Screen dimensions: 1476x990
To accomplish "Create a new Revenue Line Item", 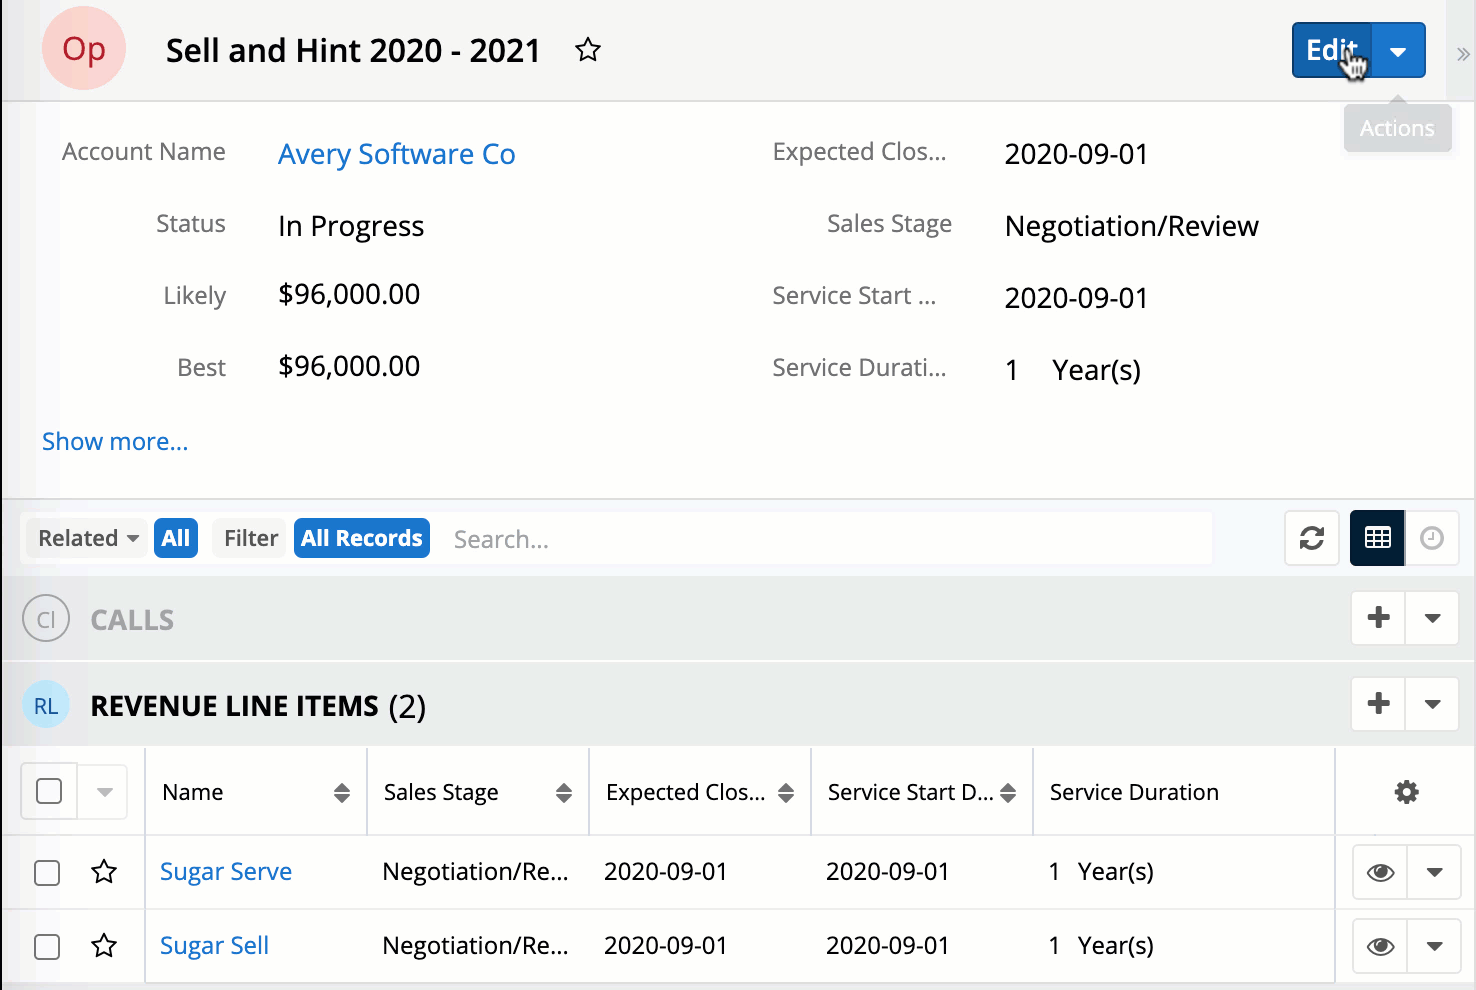I will point(1378,704).
